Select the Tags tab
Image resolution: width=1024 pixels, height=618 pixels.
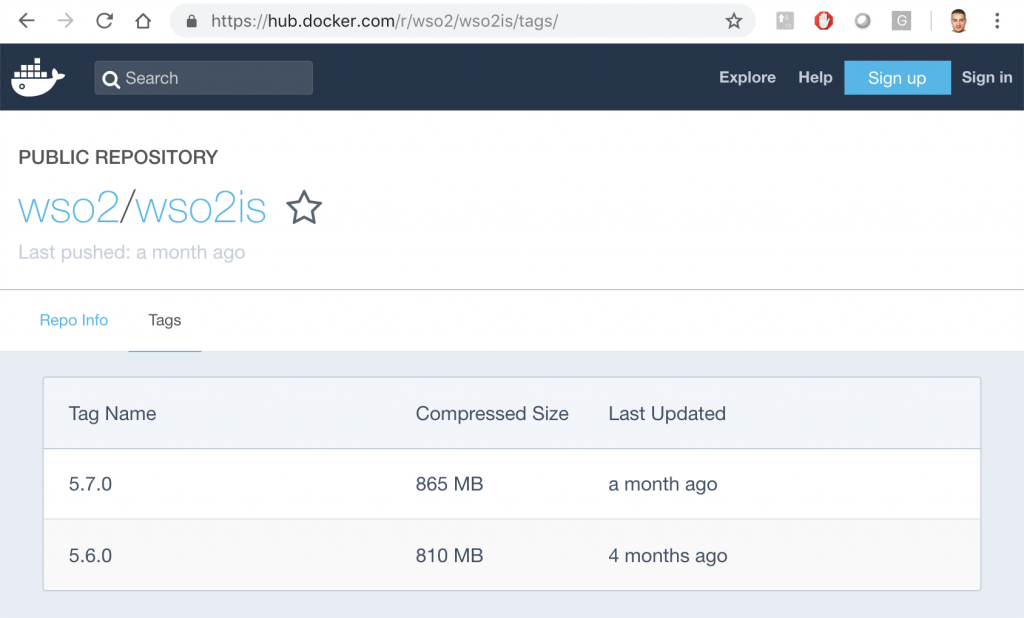point(165,320)
